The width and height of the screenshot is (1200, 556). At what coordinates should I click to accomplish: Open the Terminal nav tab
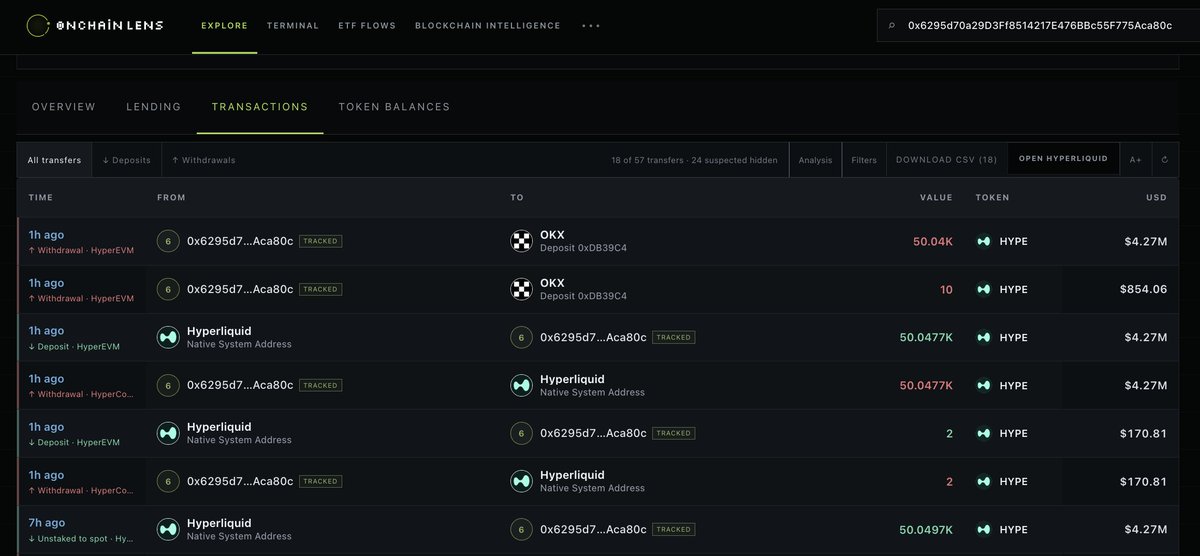[293, 25]
